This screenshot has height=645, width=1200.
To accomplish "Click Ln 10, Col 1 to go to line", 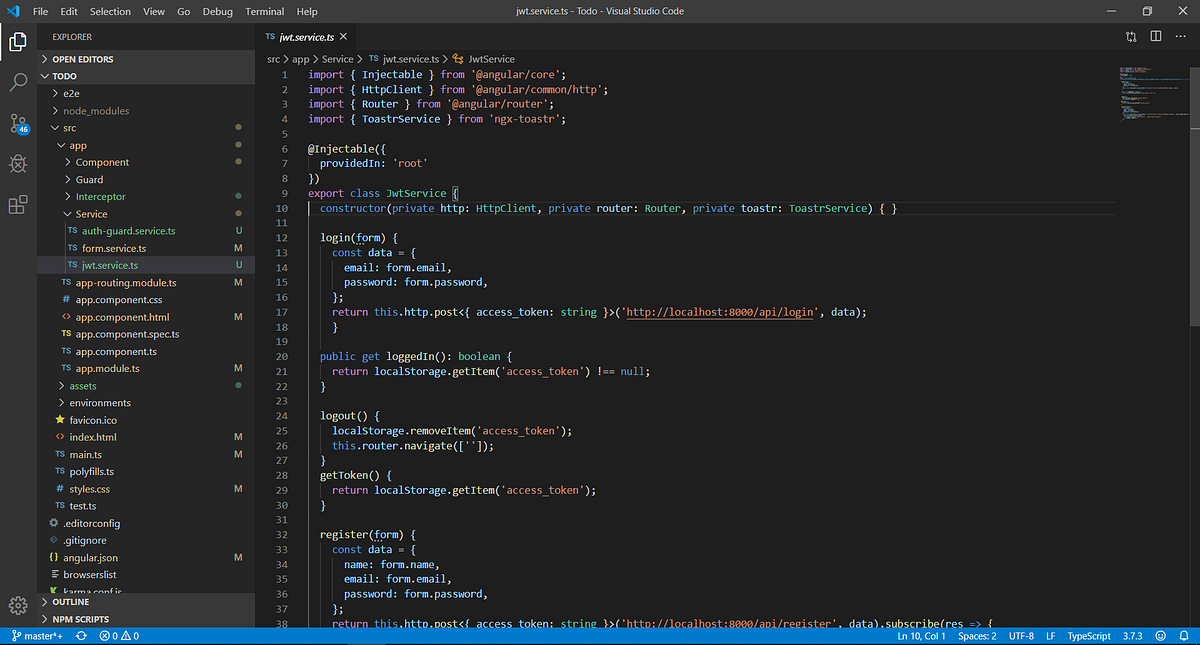I will coord(920,635).
